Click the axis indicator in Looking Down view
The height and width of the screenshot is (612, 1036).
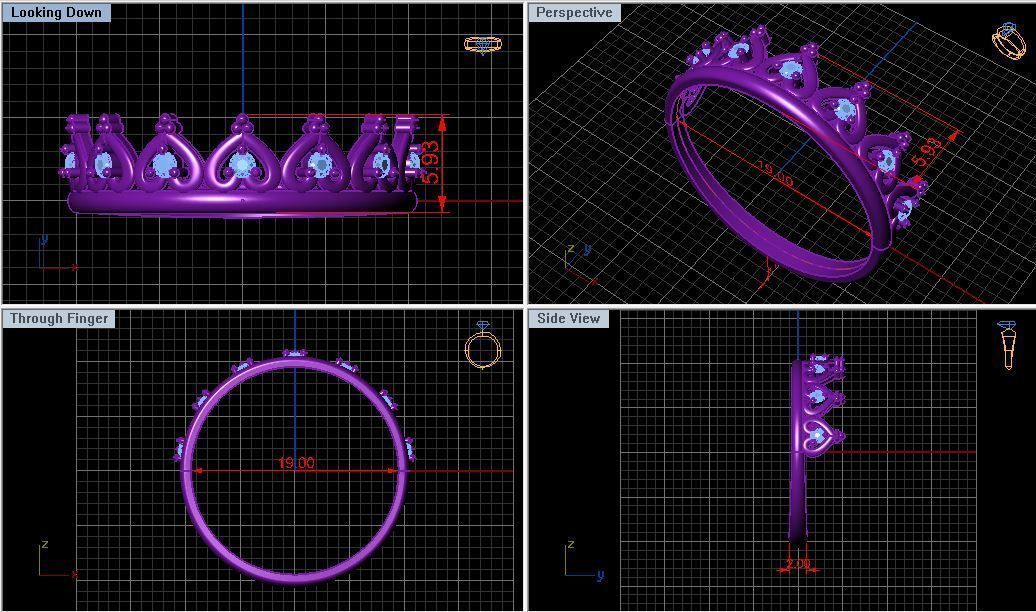pyautogui.click(x=57, y=252)
